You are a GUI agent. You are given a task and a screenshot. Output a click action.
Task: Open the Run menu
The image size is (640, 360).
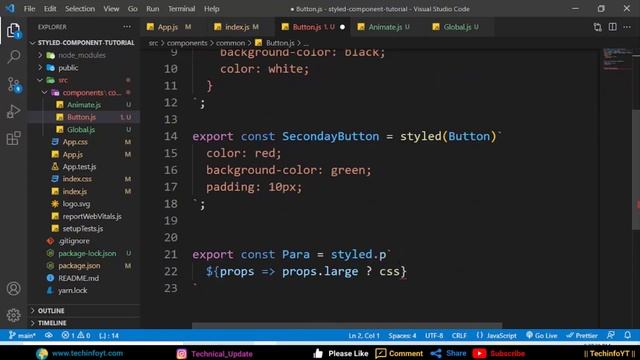click(153, 9)
